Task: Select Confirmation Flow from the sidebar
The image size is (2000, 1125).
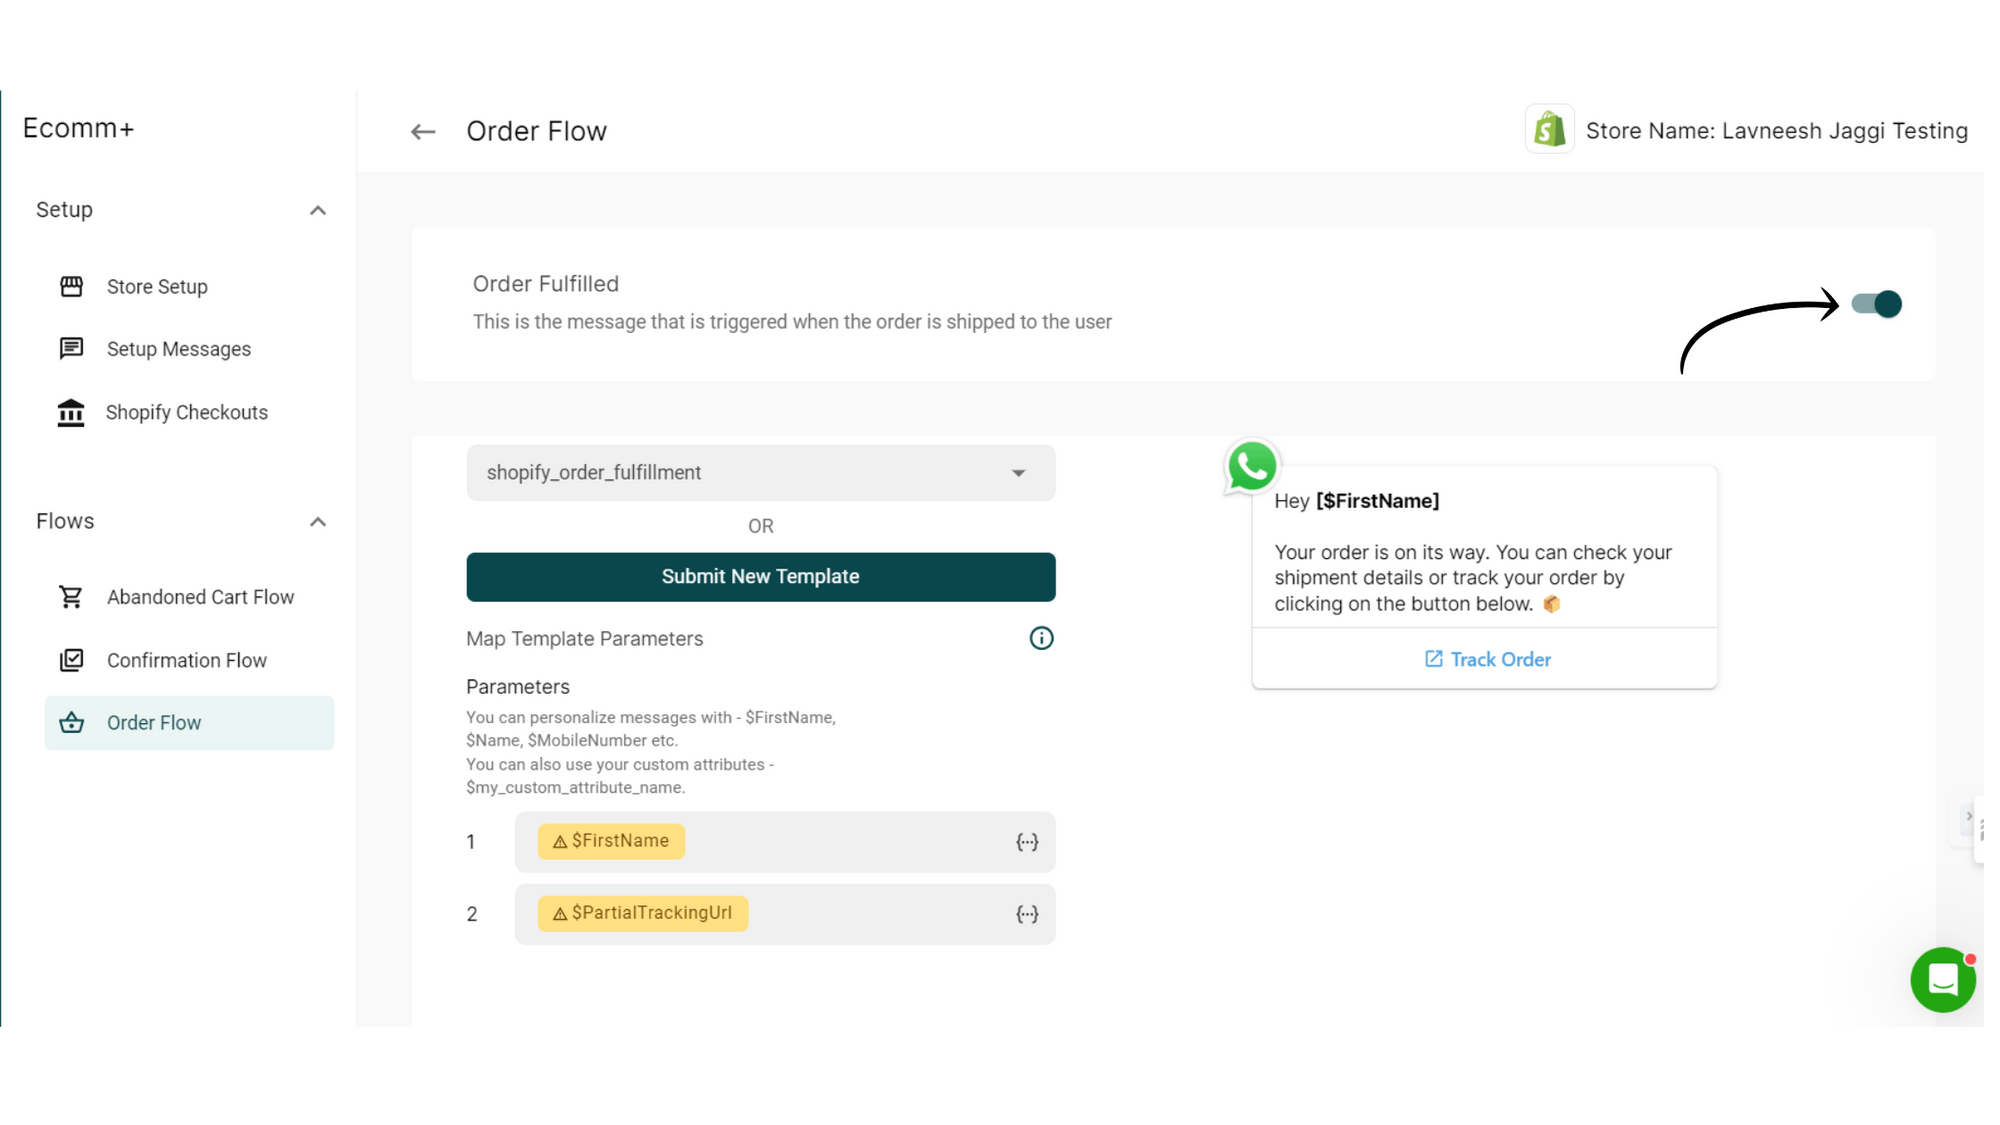Action: 186,660
